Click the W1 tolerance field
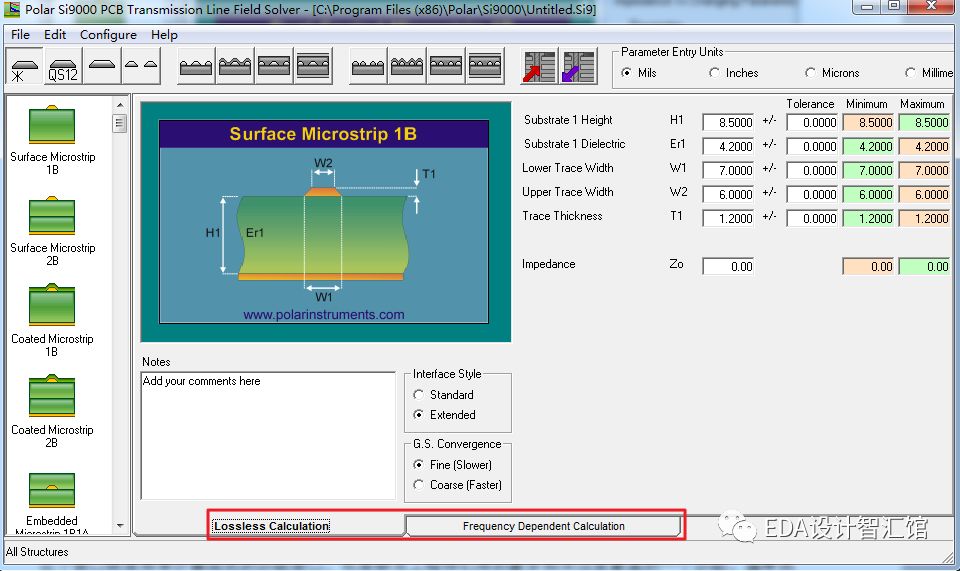 (x=812, y=170)
